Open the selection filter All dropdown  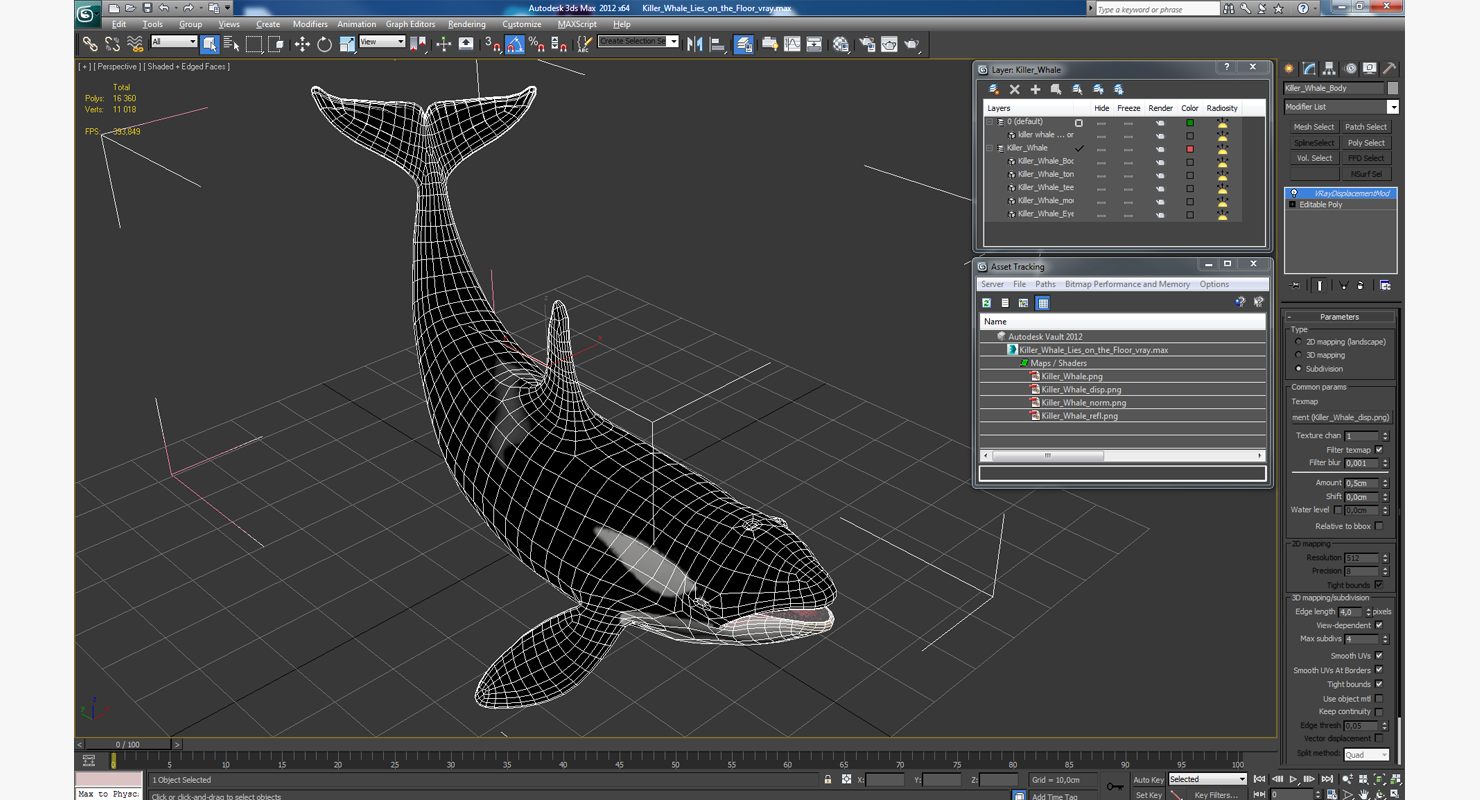(x=174, y=42)
